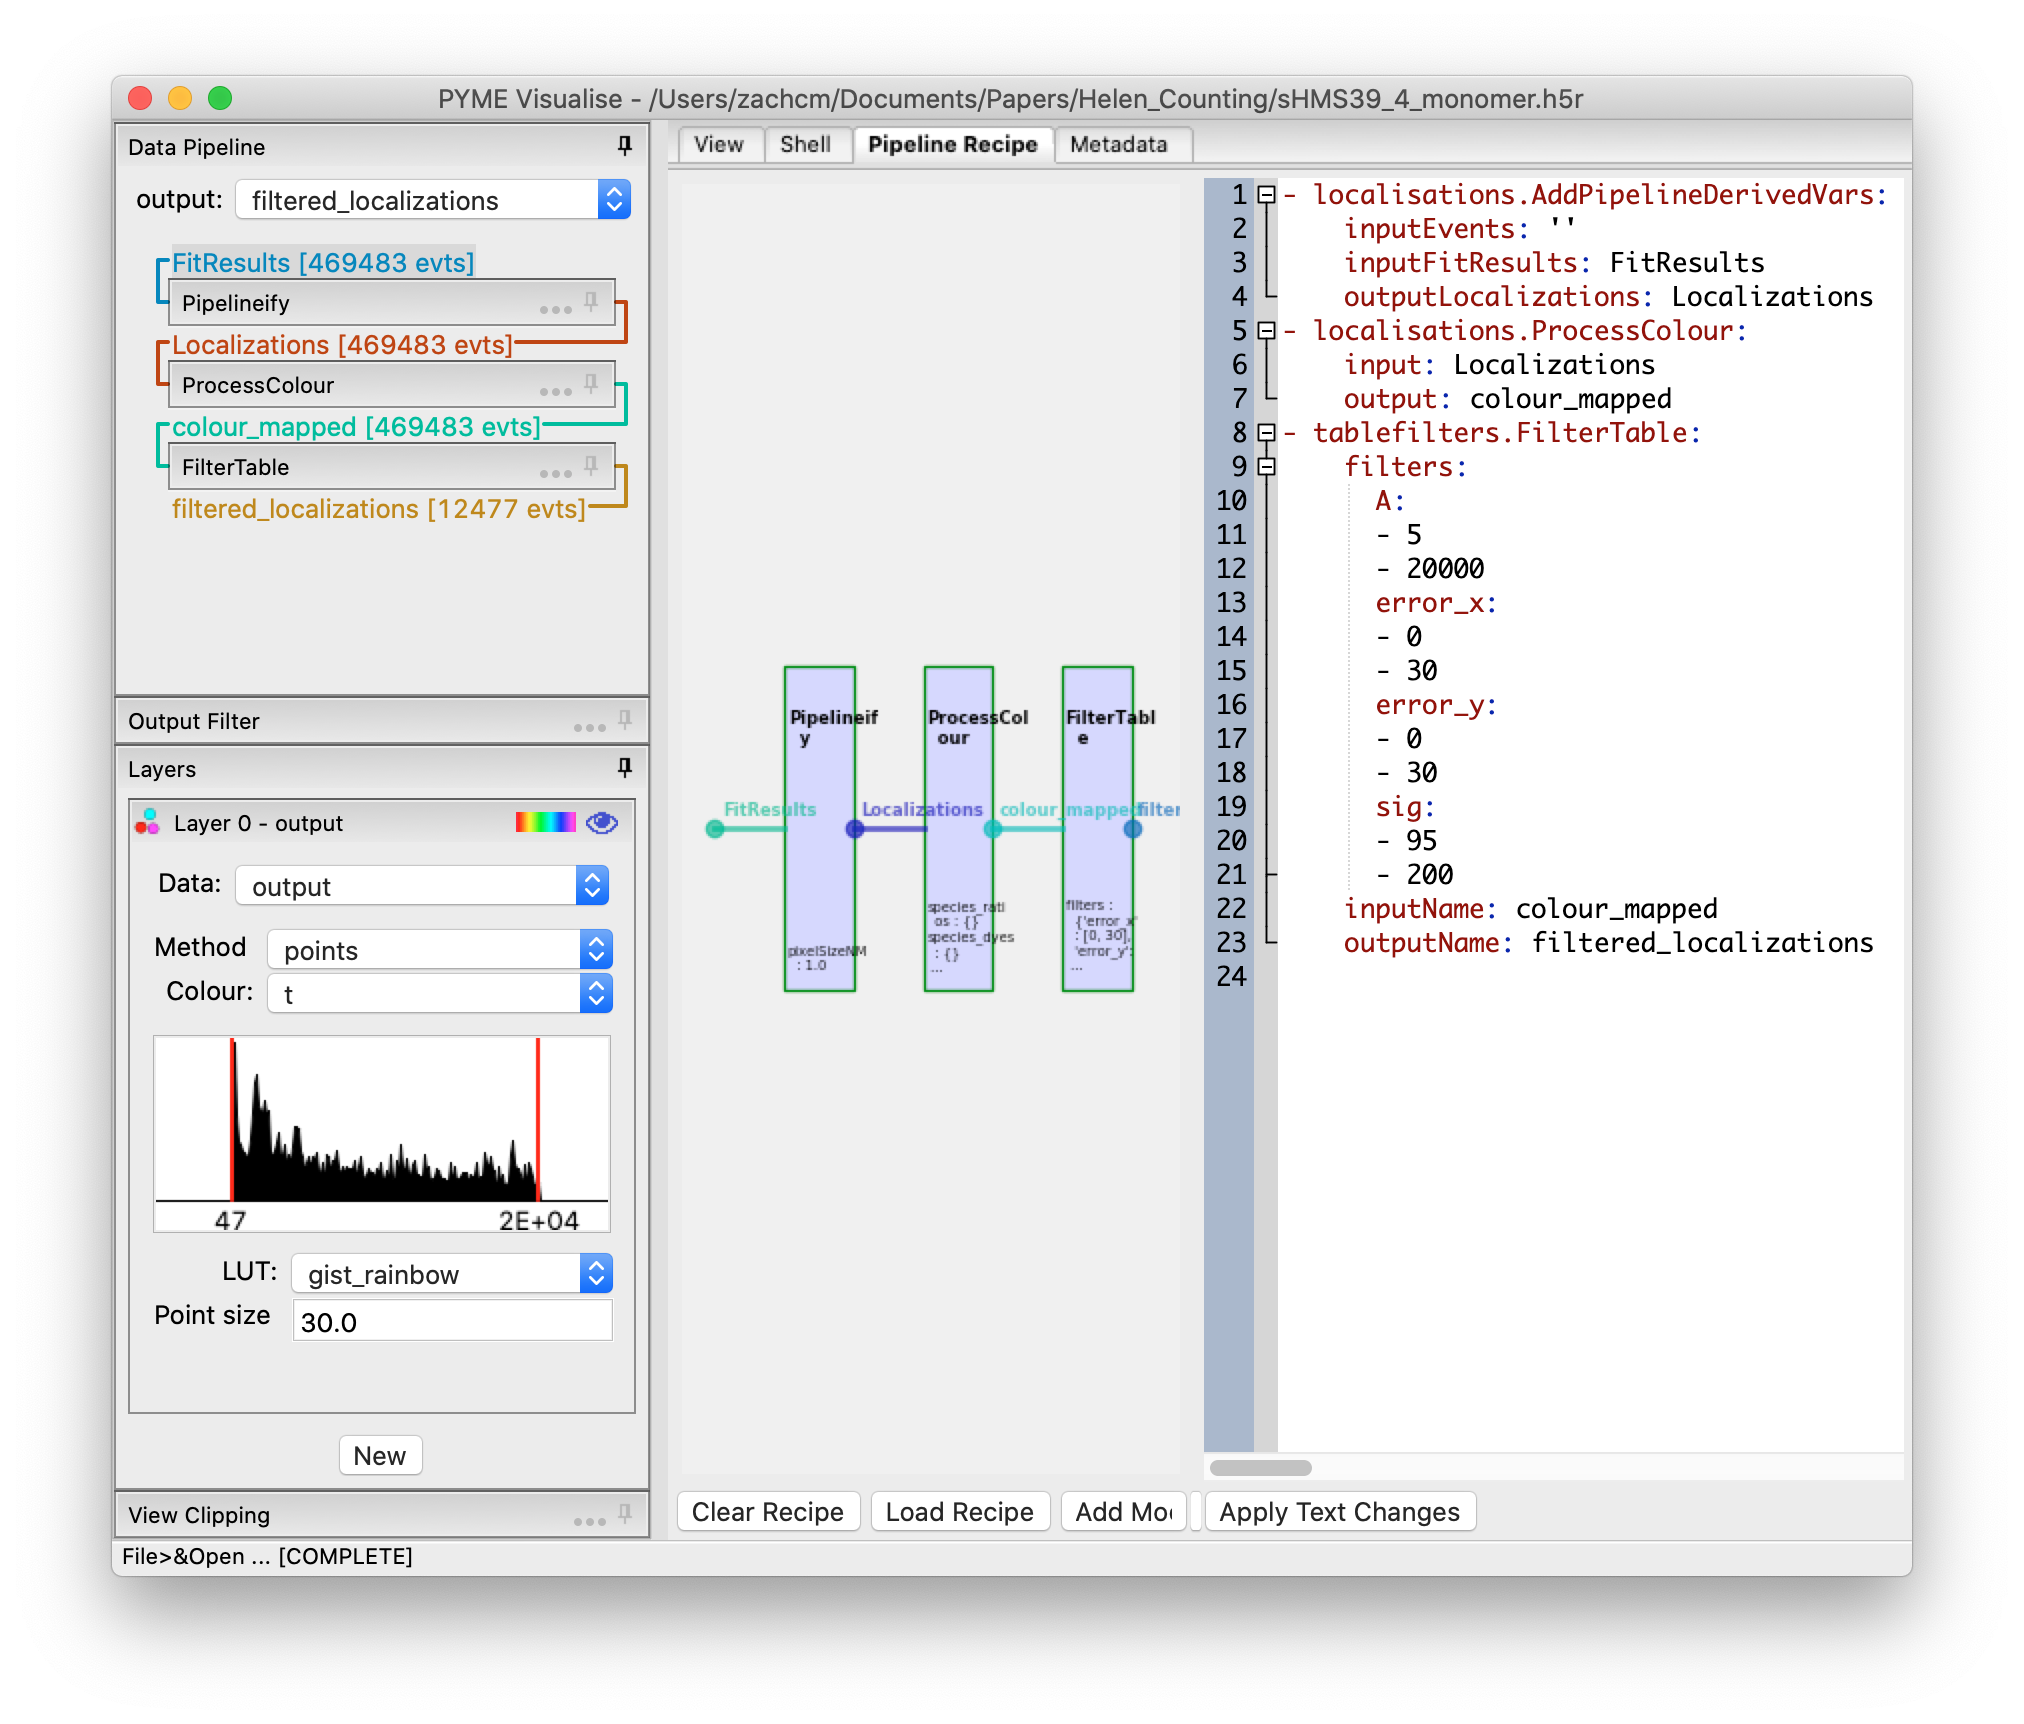Toggle Layer 0 visibility with eye icon
The image size is (2024, 1724).
(600, 823)
